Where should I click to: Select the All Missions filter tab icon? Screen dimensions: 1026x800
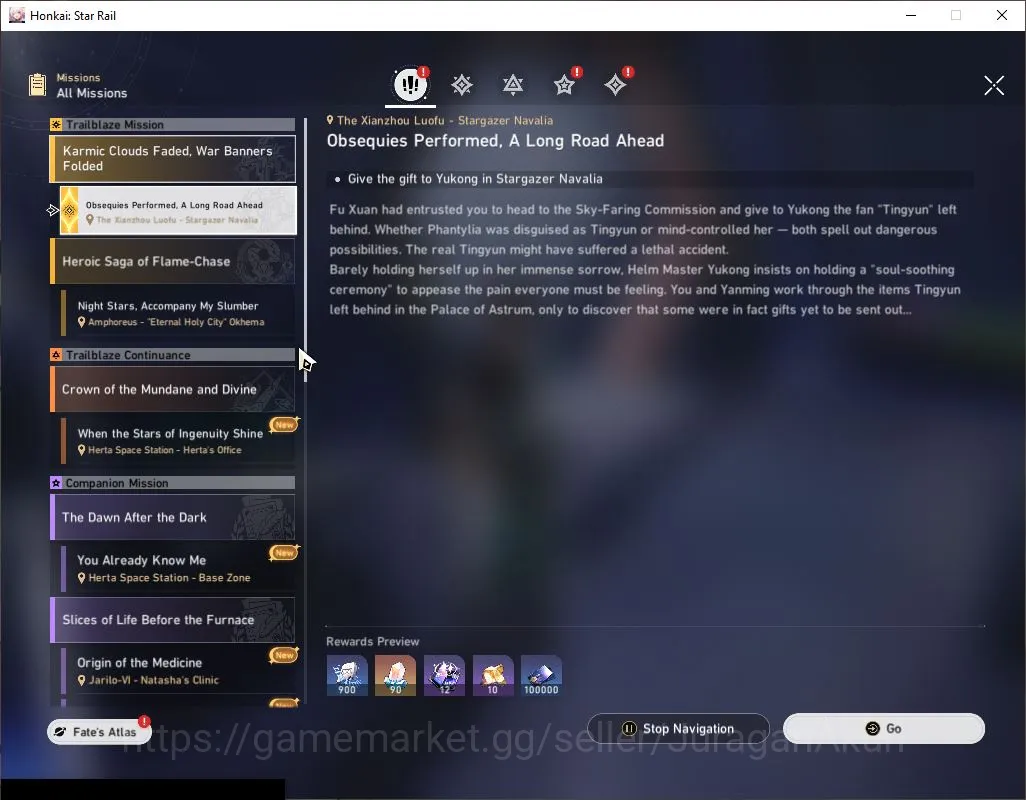click(x=410, y=84)
